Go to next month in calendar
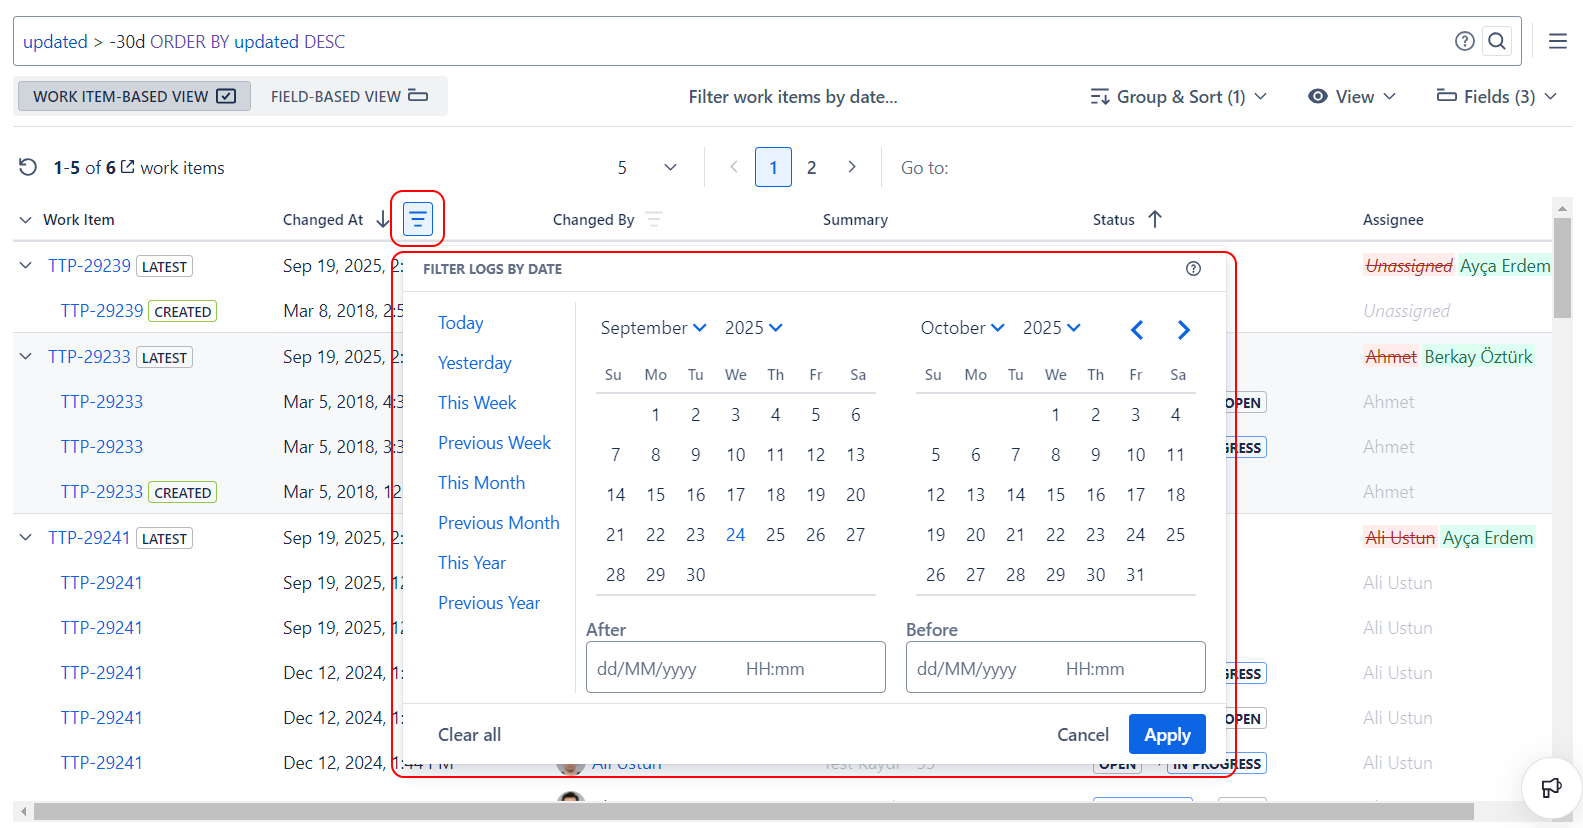Image resolution: width=1583 pixels, height=828 pixels. (1183, 329)
